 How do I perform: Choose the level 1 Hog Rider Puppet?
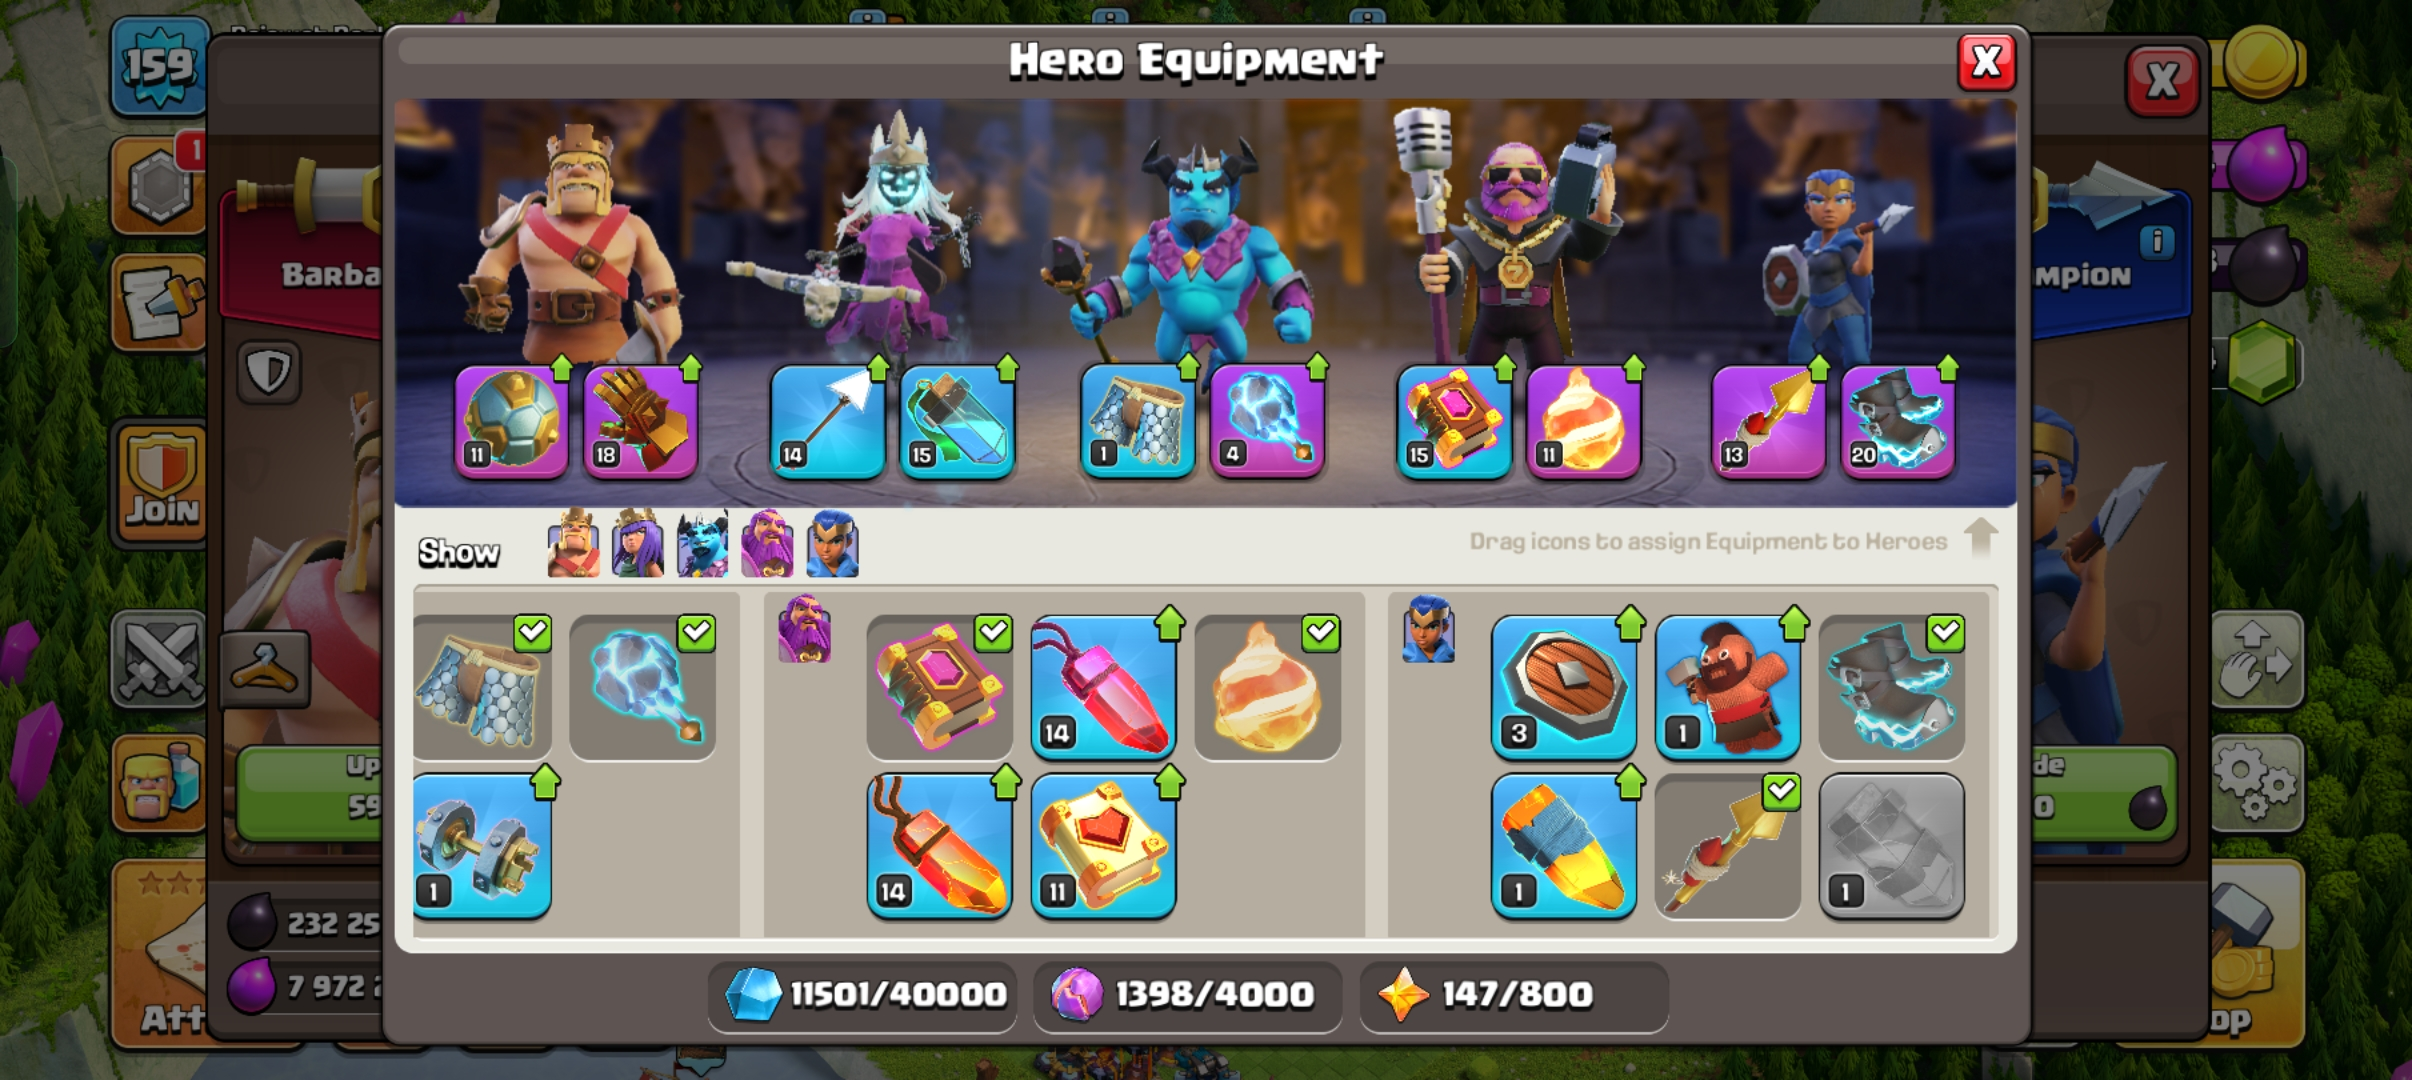tap(1728, 688)
